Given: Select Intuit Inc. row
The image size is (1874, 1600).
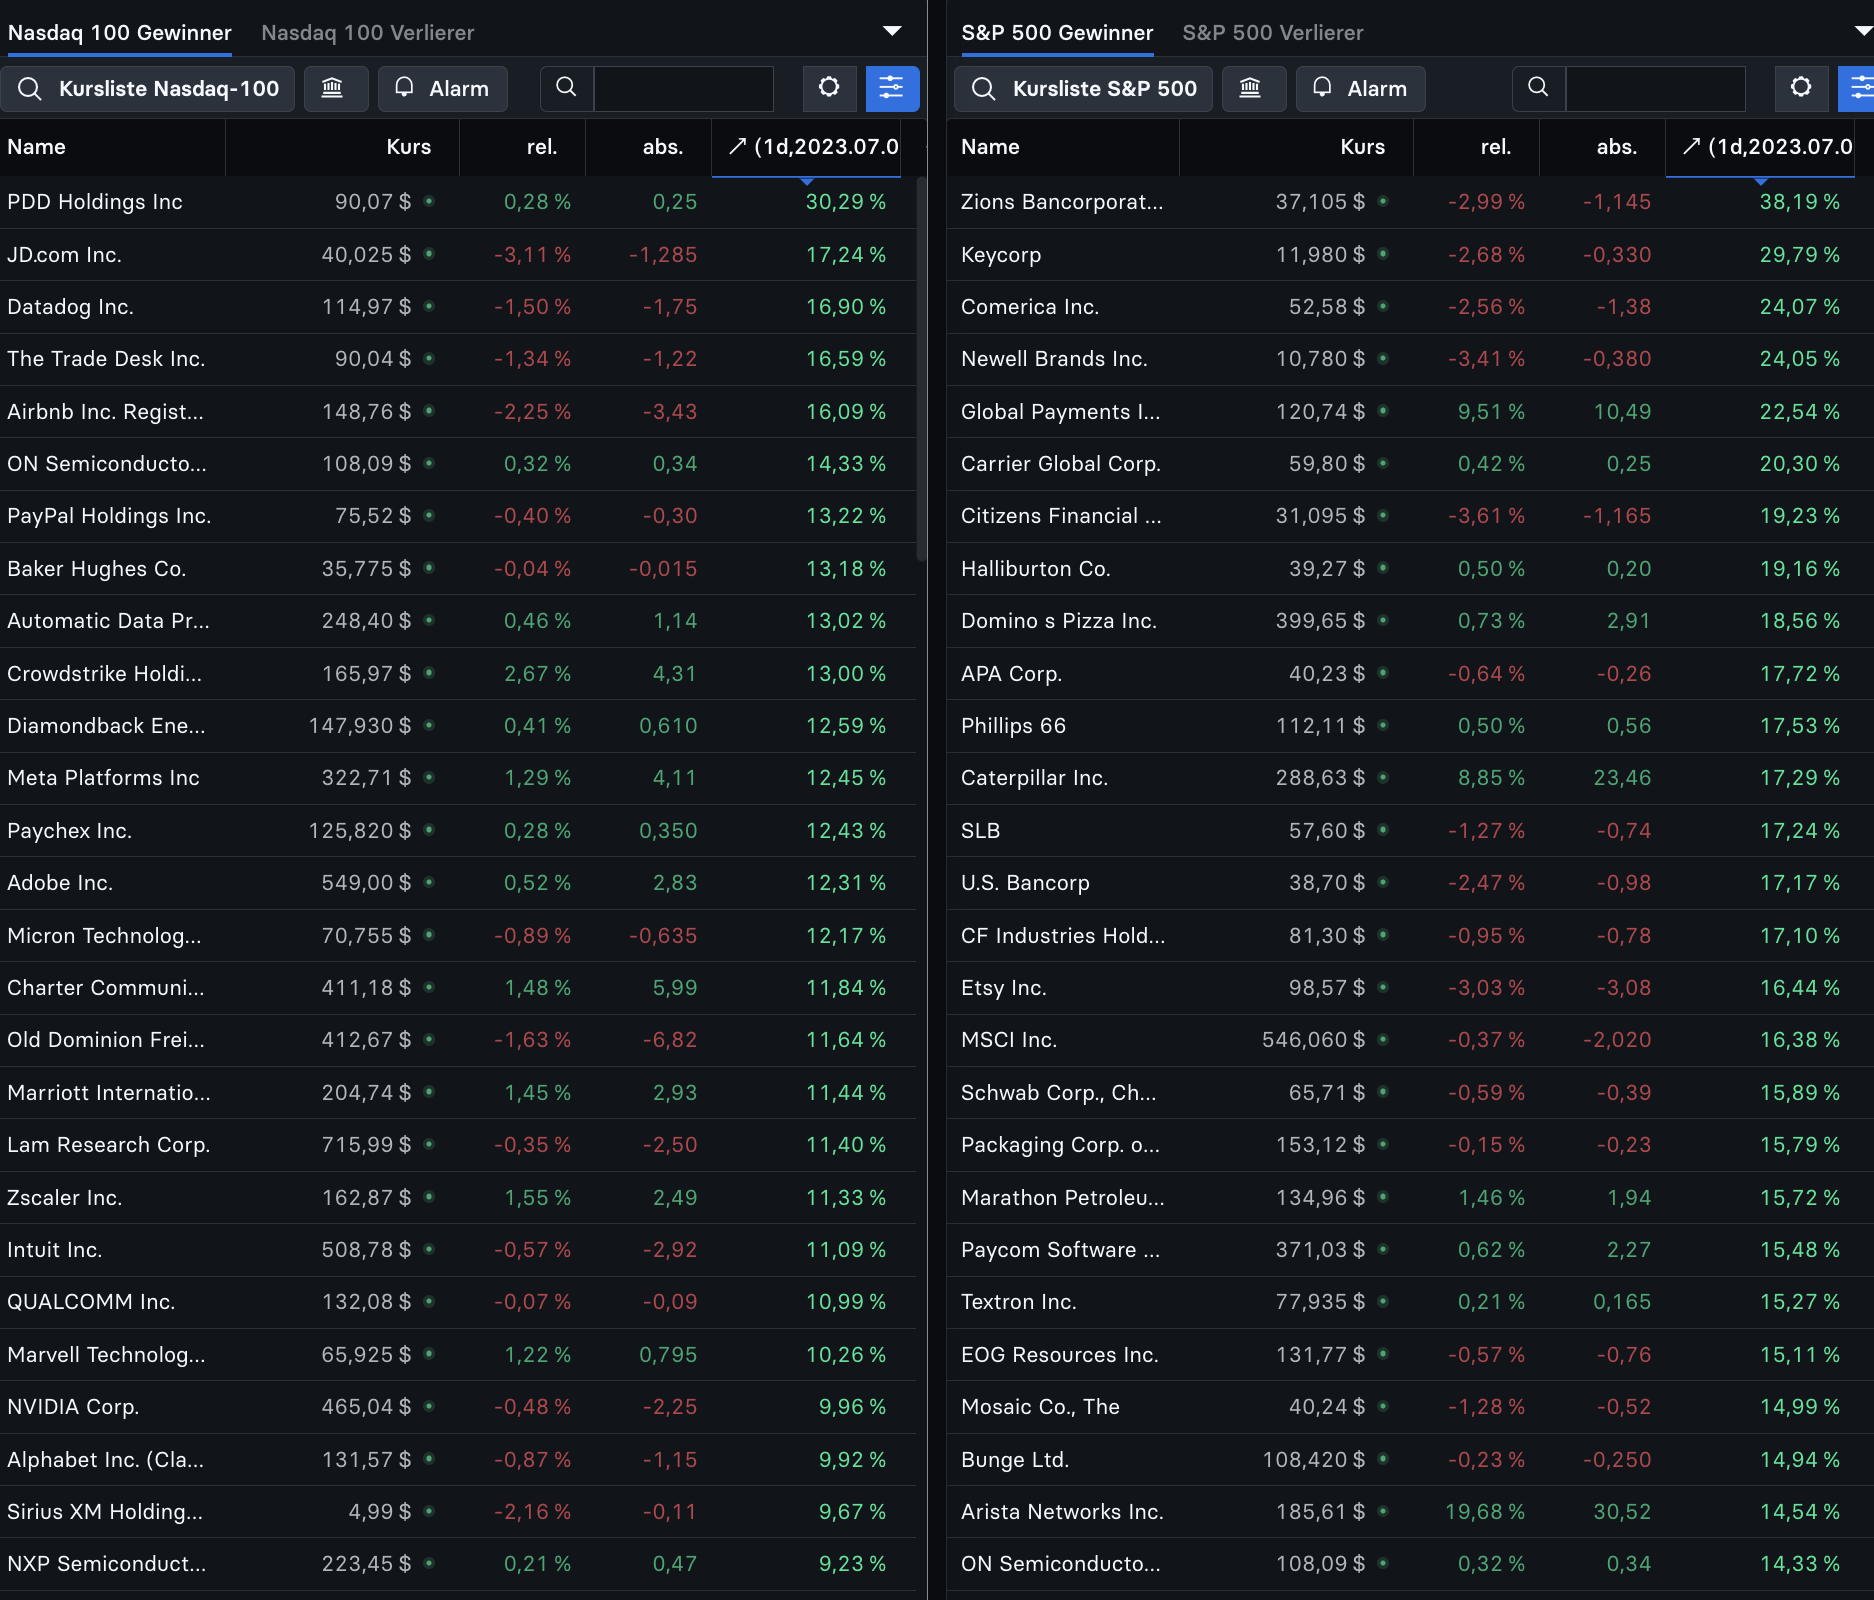Looking at the screenshot, I should point(458,1250).
